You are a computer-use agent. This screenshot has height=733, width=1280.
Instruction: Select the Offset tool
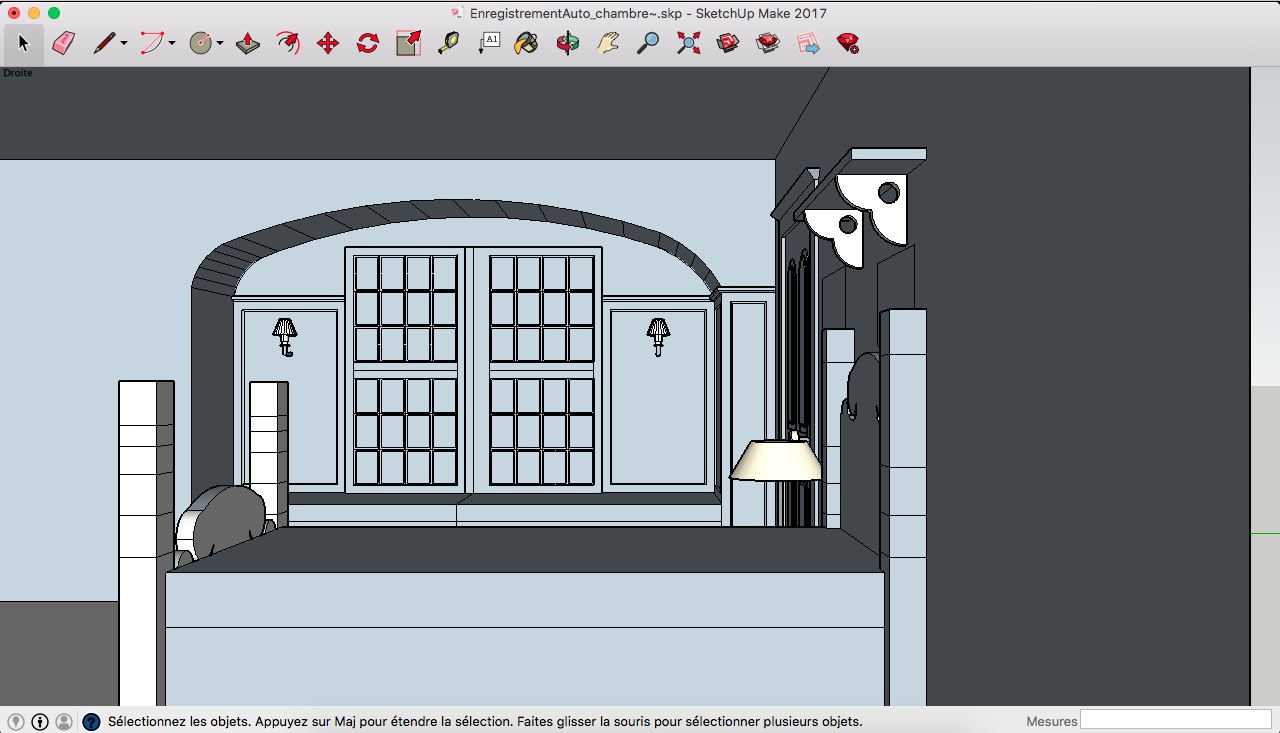pos(288,43)
